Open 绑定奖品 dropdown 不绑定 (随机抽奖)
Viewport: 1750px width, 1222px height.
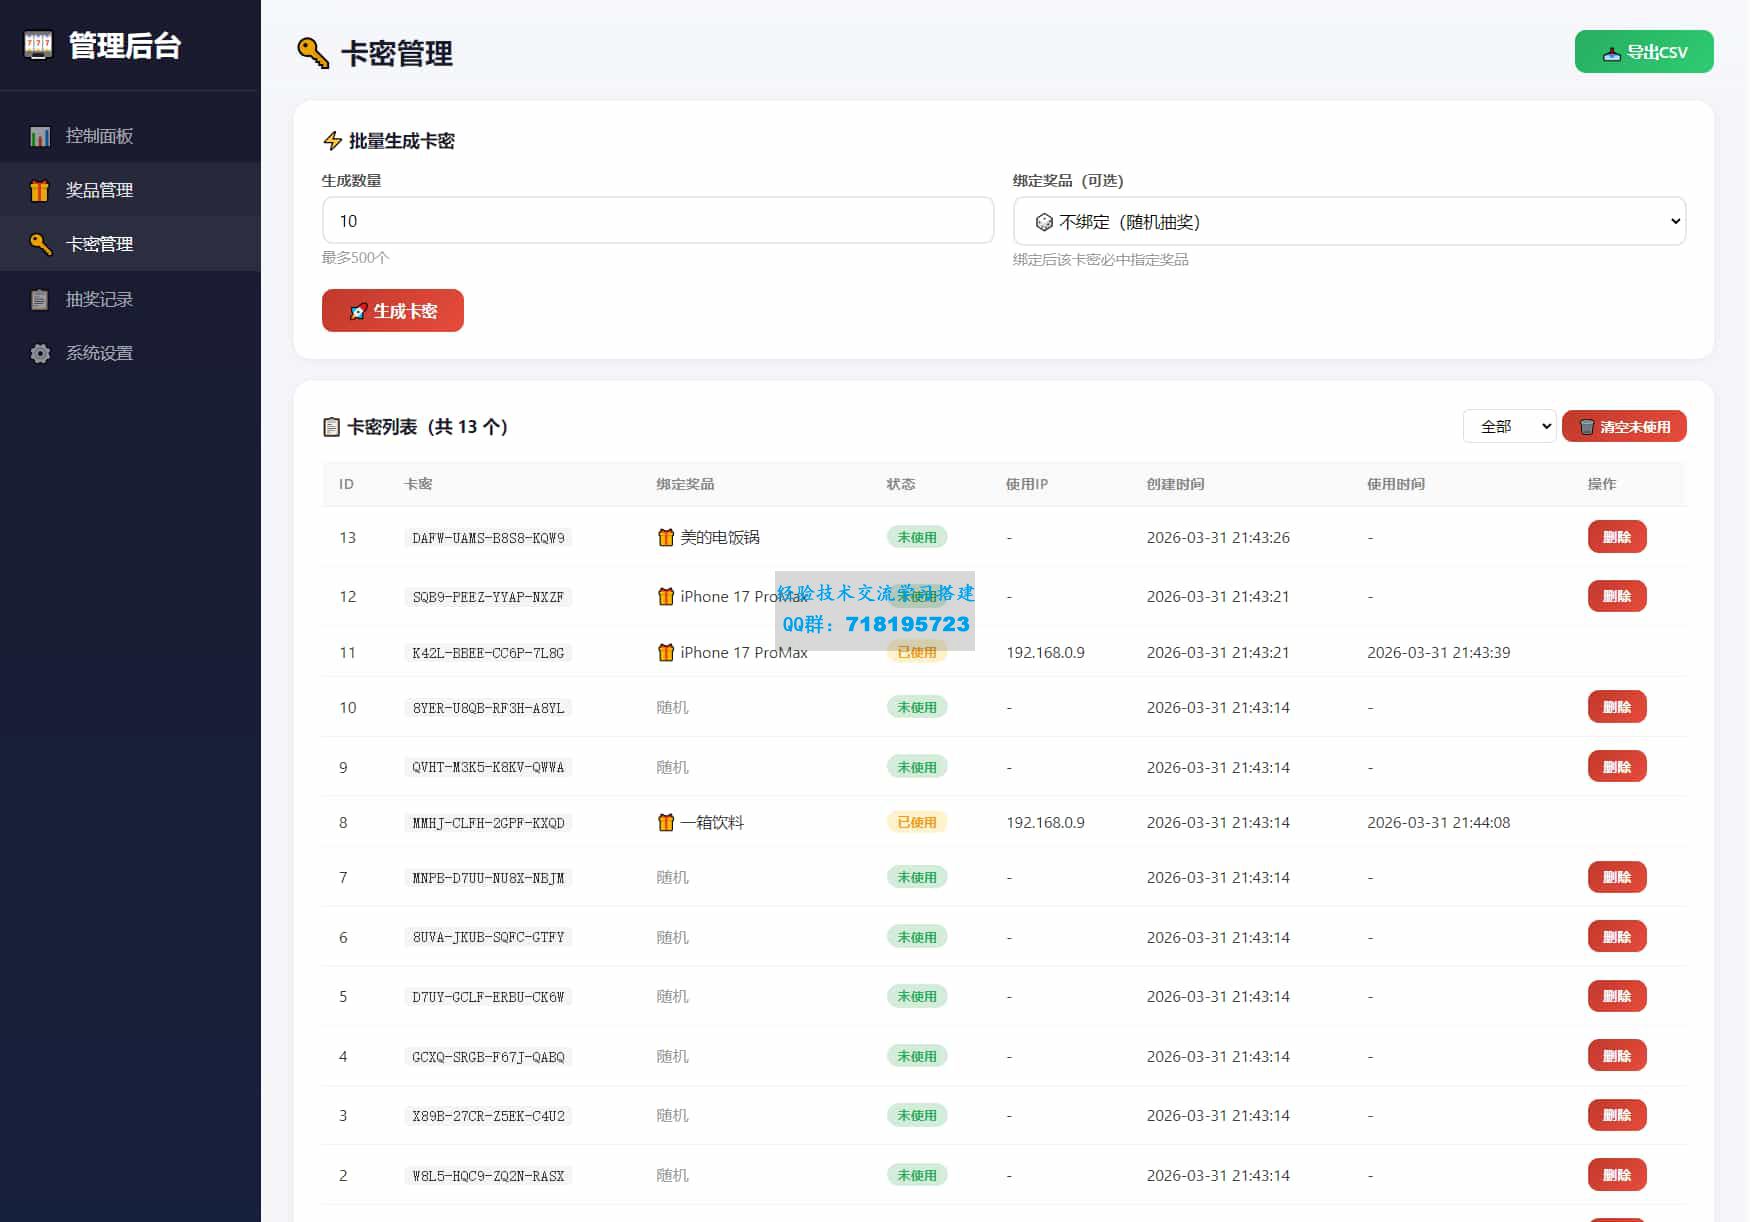(x=1349, y=221)
